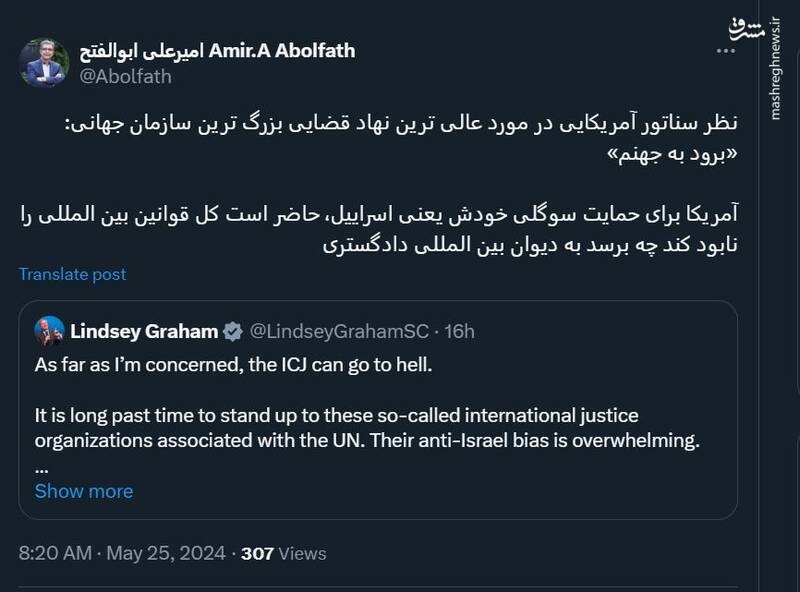Open Amir.A Abolfath's profile picture
Image resolution: width=800 pixels, height=592 pixels.
(x=44, y=55)
